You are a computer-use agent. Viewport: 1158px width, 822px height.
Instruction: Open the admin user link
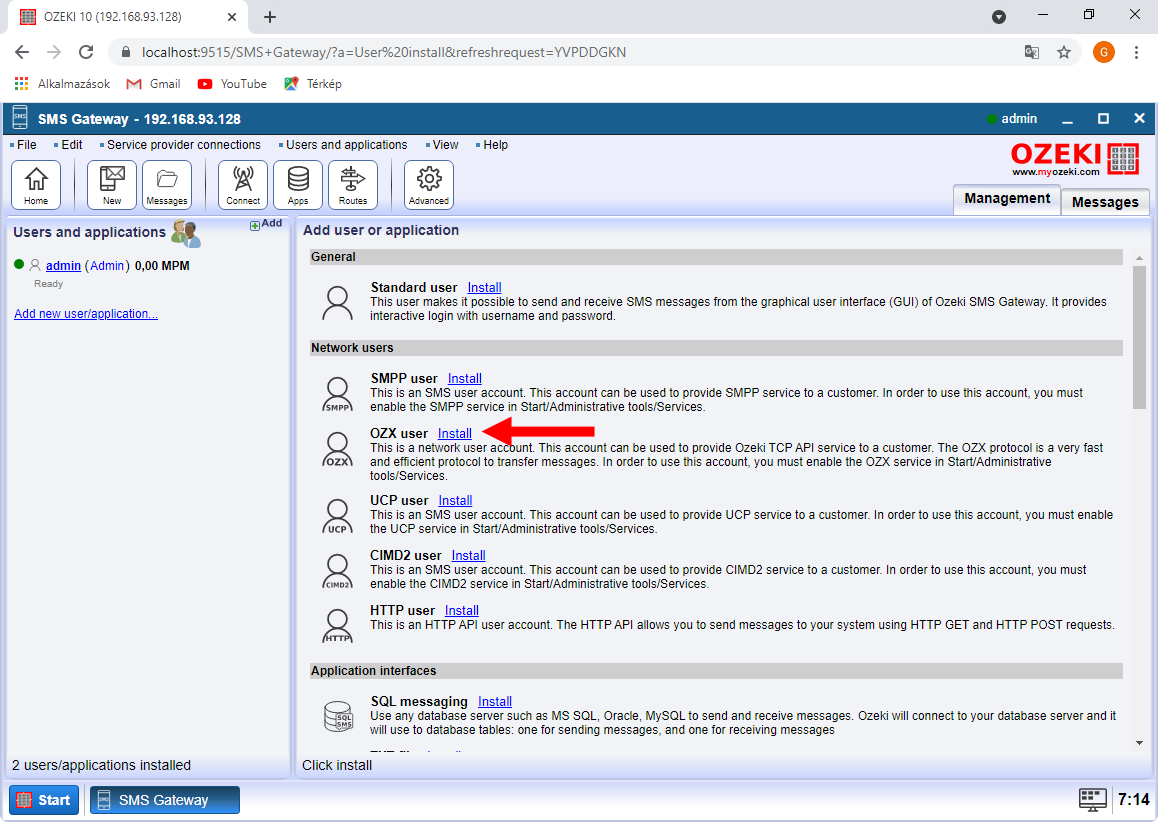(x=64, y=266)
